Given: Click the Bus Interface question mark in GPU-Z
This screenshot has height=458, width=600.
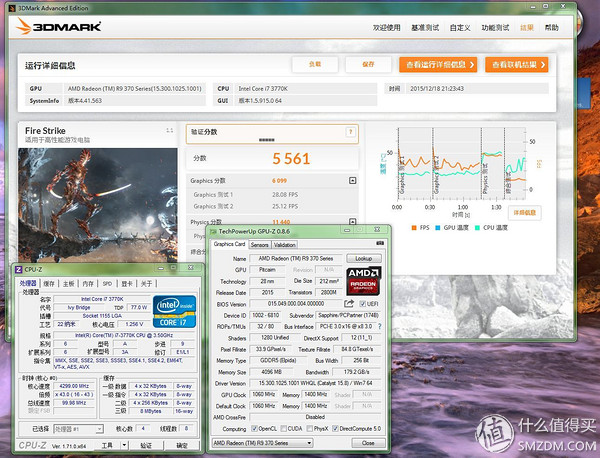Looking at the screenshot, I should [379, 326].
